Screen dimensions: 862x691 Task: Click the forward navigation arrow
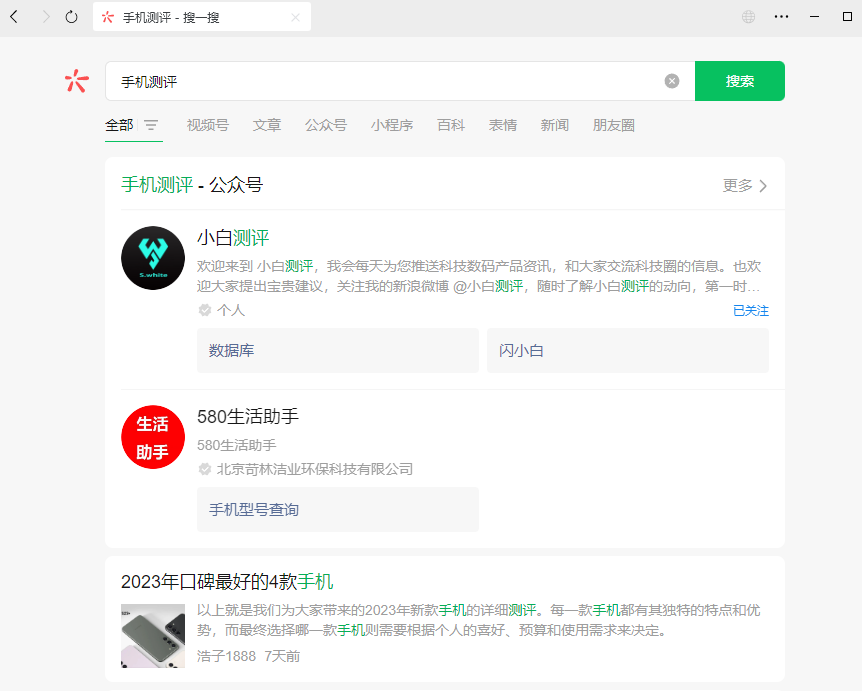(x=46, y=17)
